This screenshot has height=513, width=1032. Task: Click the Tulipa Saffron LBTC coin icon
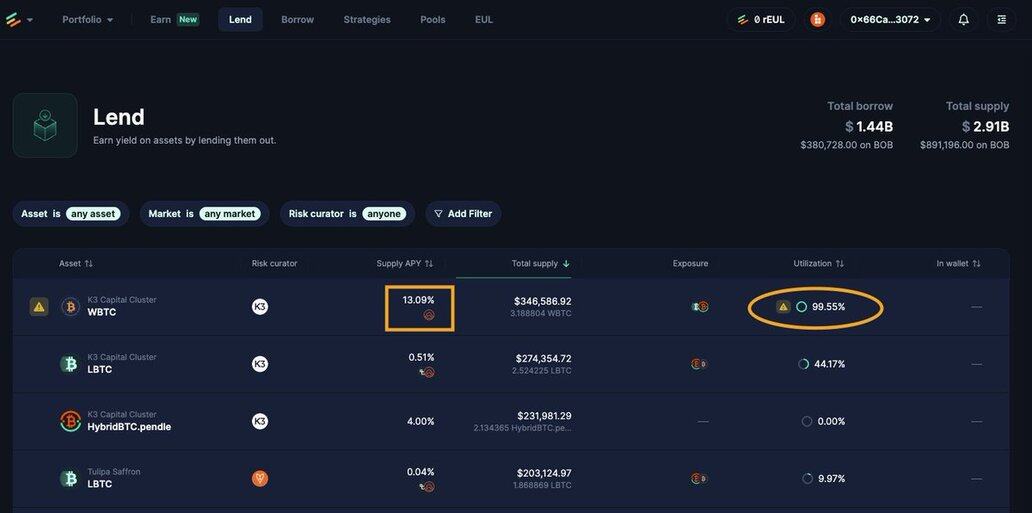click(69, 479)
